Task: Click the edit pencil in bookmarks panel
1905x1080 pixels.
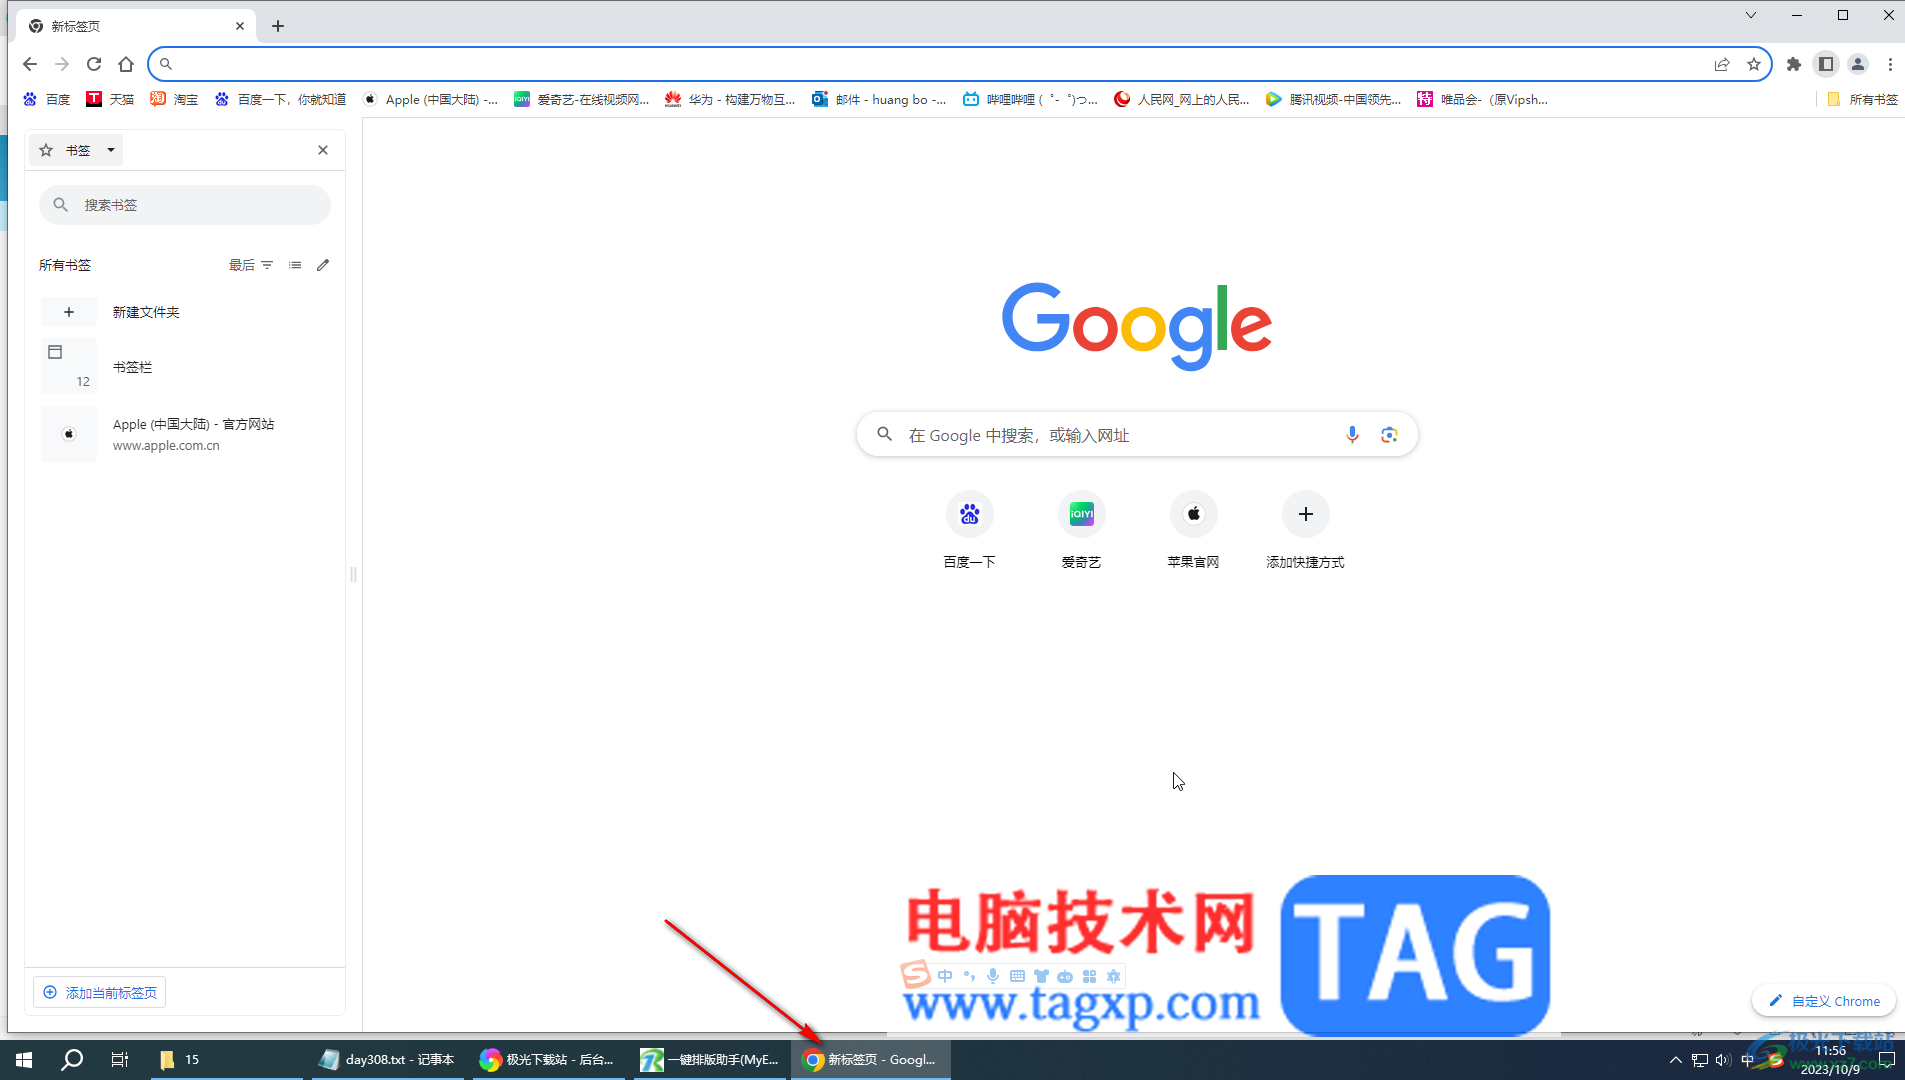Action: point(323,265)
